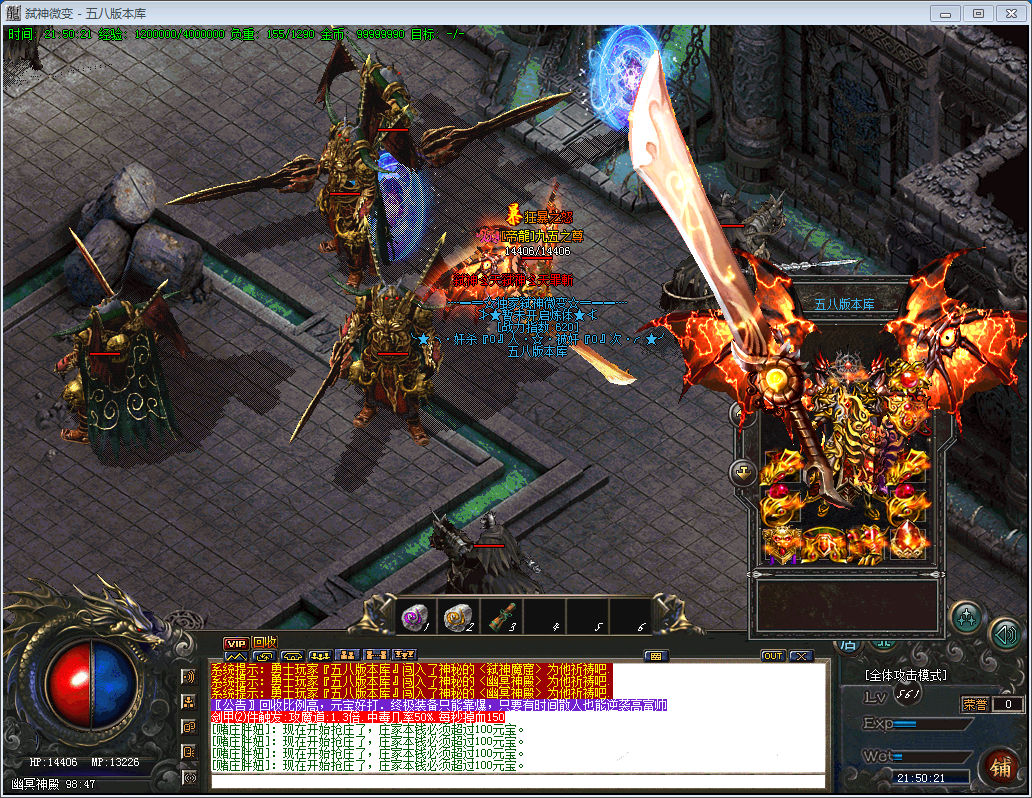
Task: Click the HP:14406 readout
Action: 53,762
